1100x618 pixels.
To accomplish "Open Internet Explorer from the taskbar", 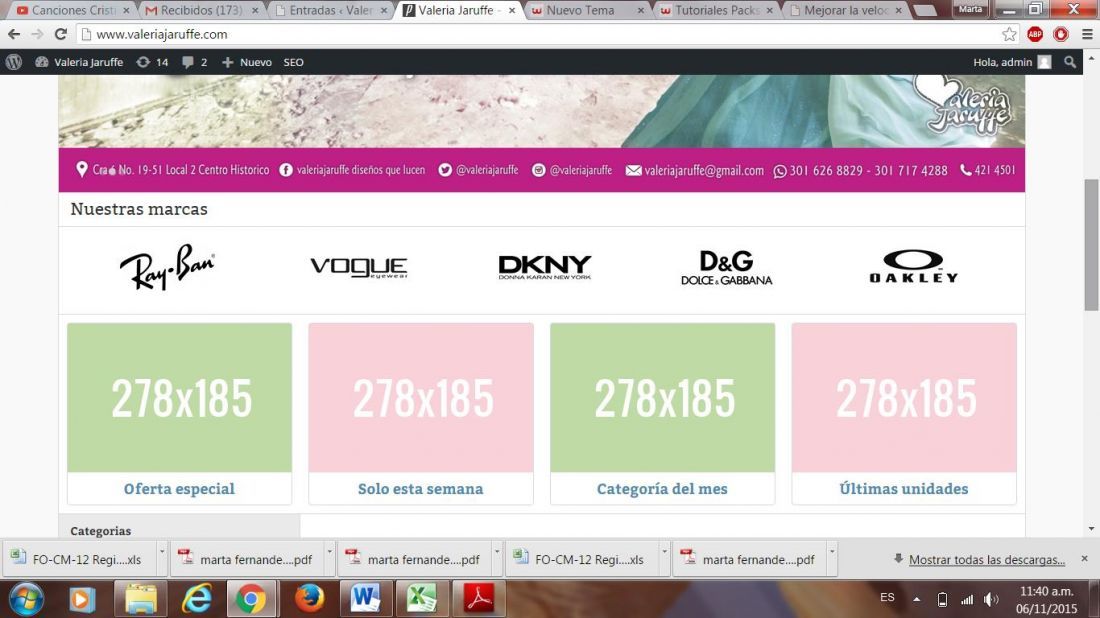I will [x=196, y=599].
